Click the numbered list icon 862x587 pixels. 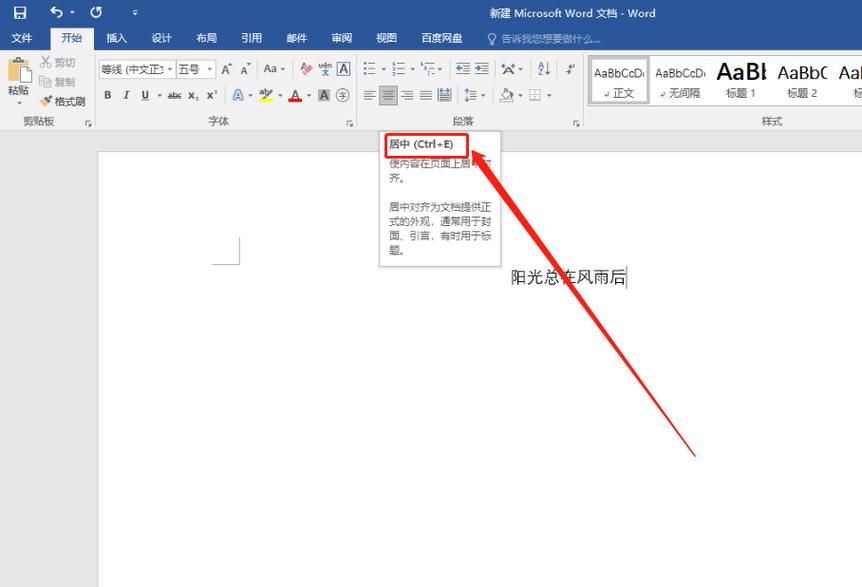click(x=398, y=70)
